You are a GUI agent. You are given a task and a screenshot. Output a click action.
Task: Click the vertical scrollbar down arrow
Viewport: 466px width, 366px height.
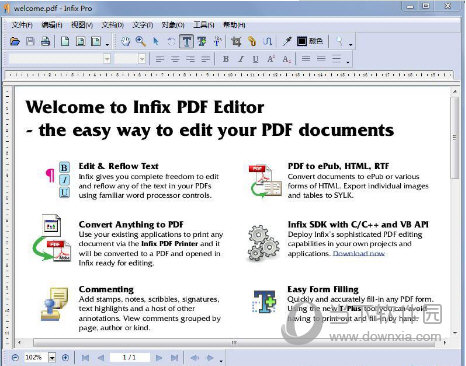point(455,333)
